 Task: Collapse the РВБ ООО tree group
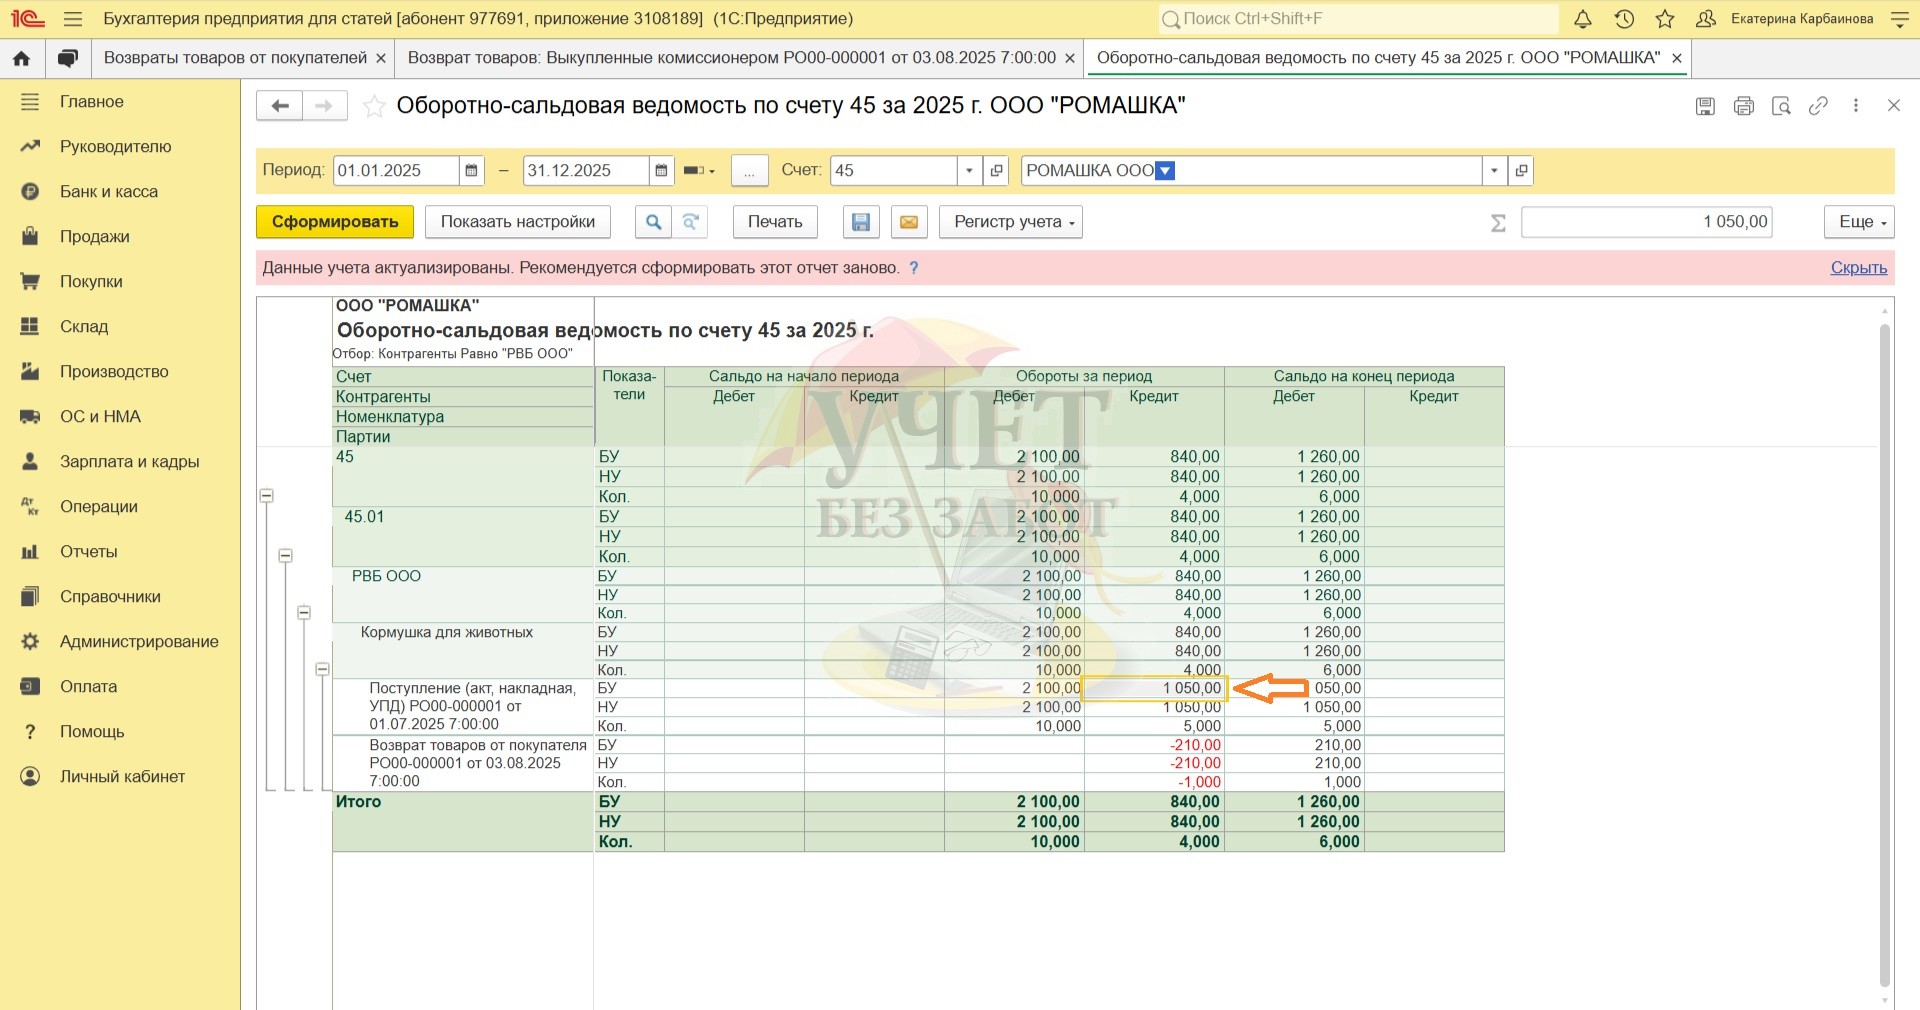coord(304,612)
